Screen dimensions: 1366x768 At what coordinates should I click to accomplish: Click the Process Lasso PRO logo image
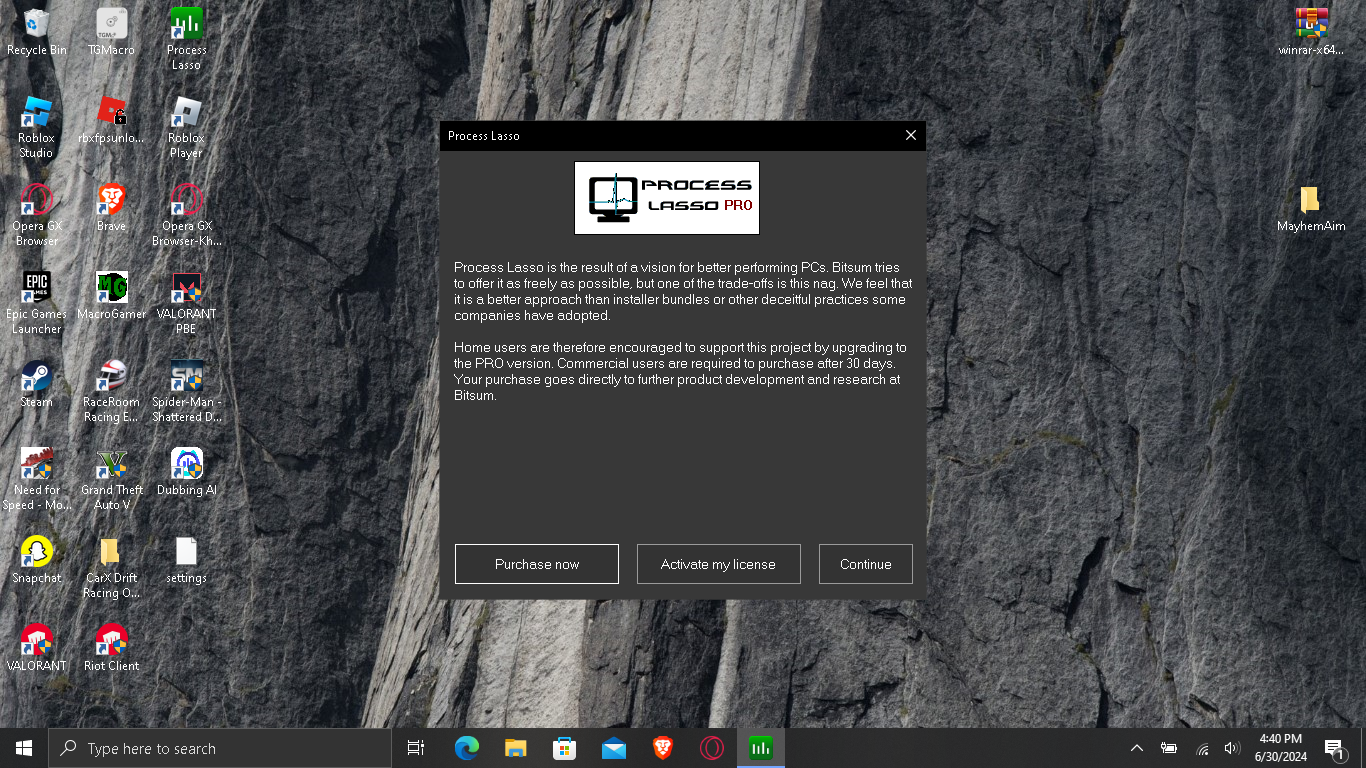tap(667, 198)
